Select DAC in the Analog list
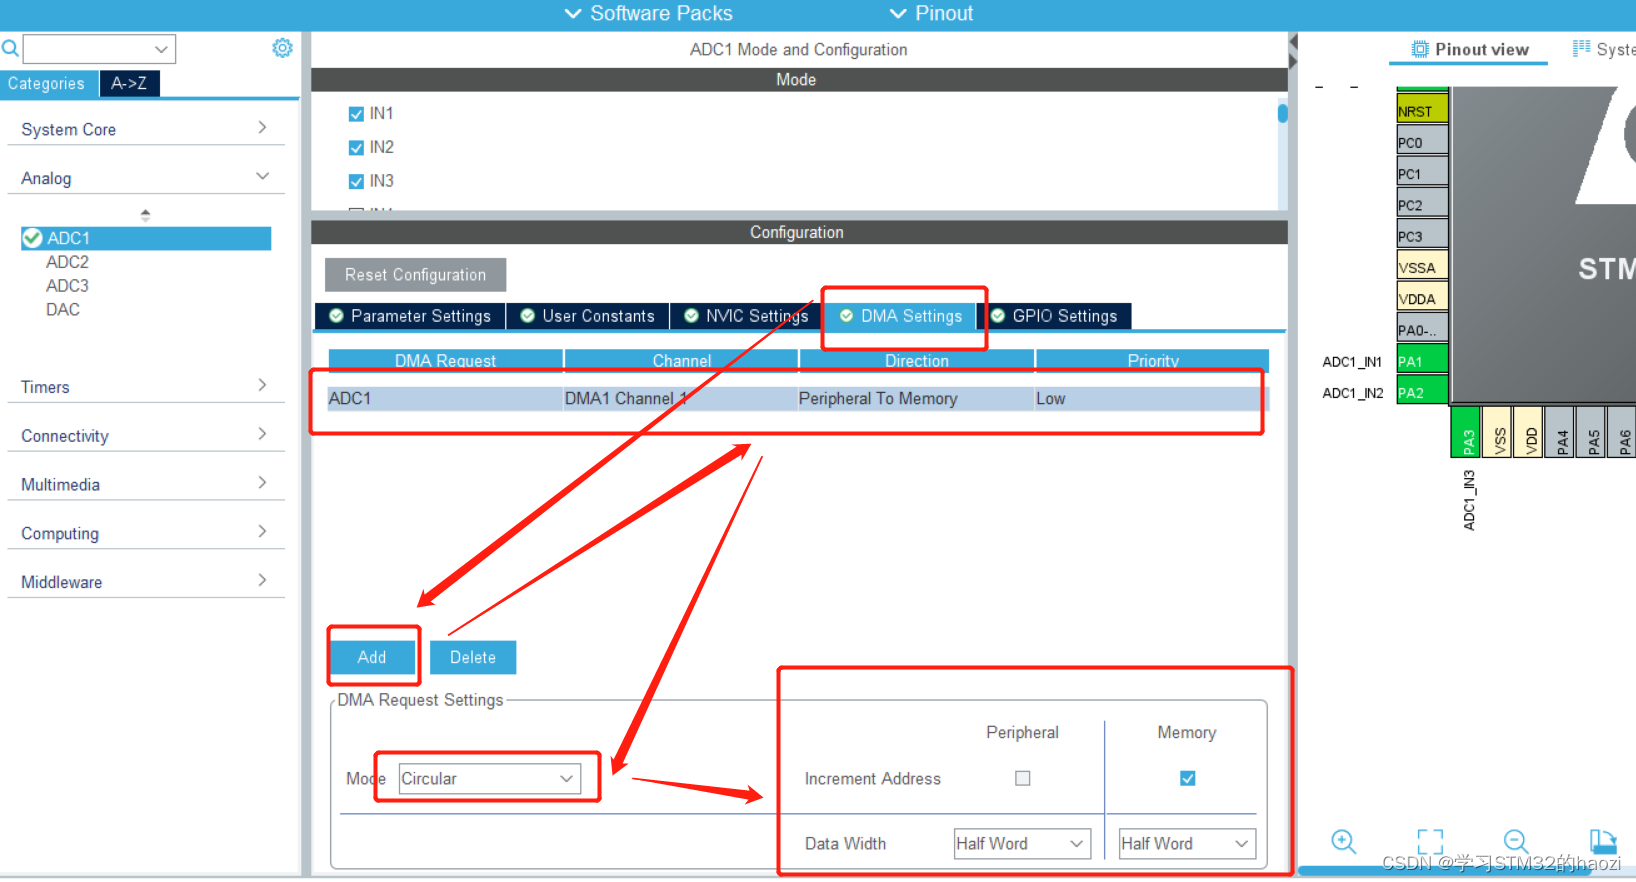Viewport: 1636px width, 882px height. (63, 310)
